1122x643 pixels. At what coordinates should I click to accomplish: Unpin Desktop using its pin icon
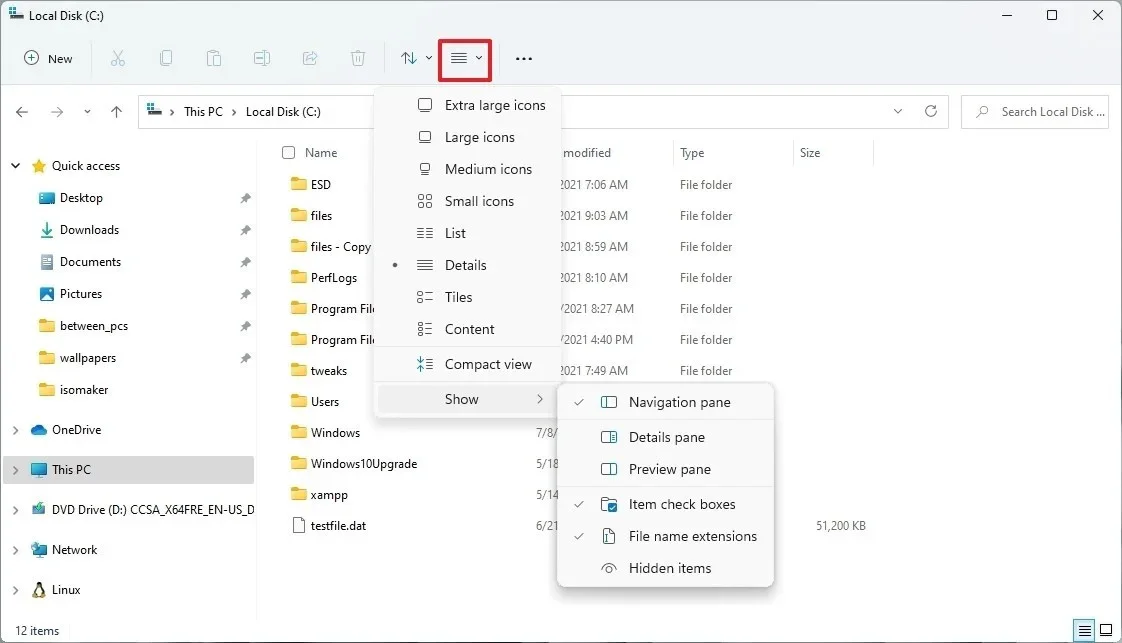click(x=245, y=198)
